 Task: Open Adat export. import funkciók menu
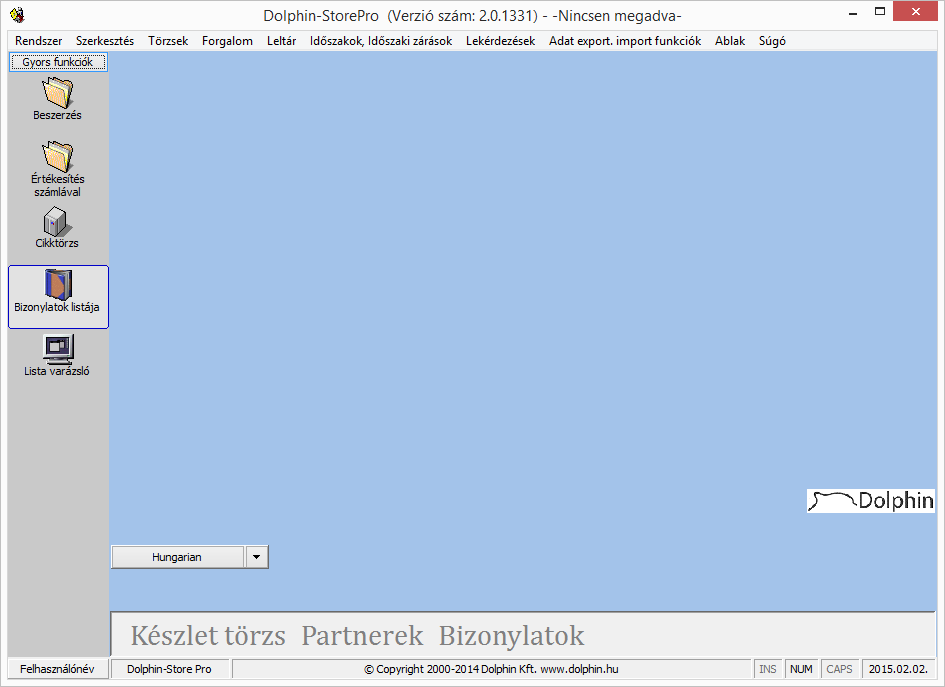click(x=625, y=41)
